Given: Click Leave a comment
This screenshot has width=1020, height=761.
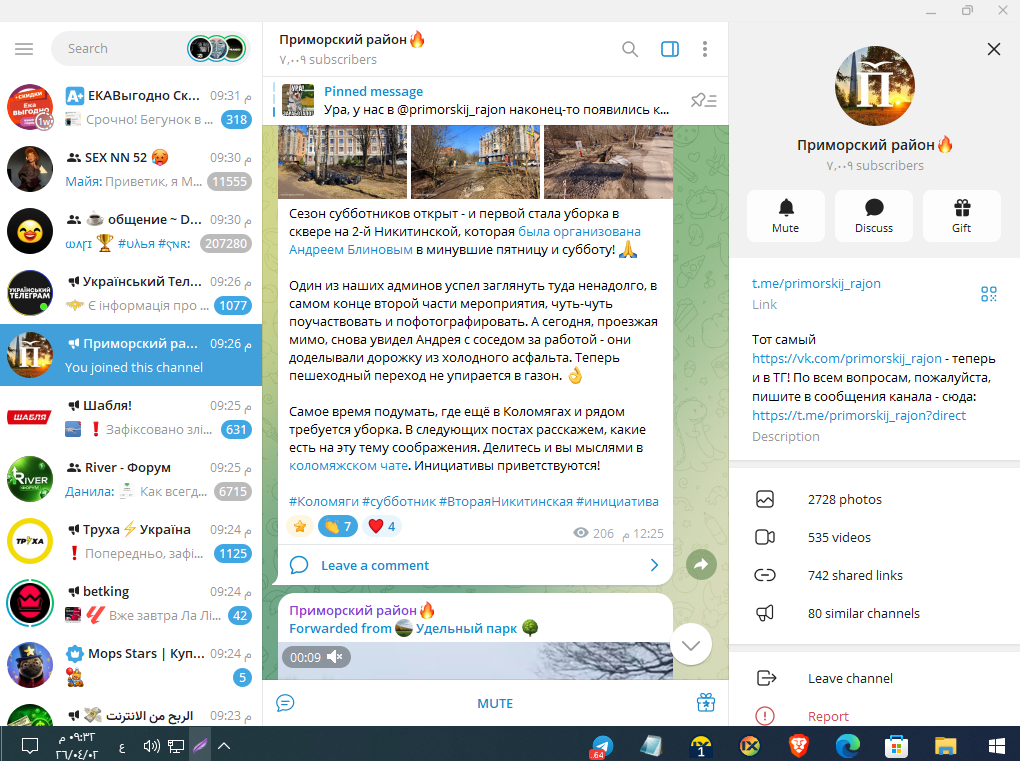Looking at the screenshot, I should (x=475, y=565).
